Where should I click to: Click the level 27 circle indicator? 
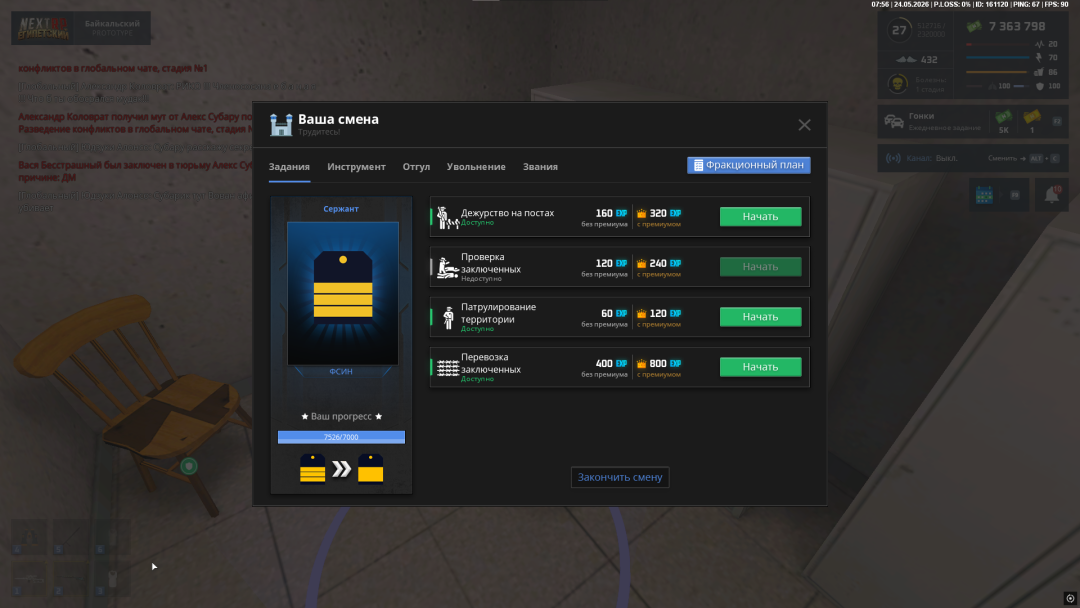coord(899,30)
